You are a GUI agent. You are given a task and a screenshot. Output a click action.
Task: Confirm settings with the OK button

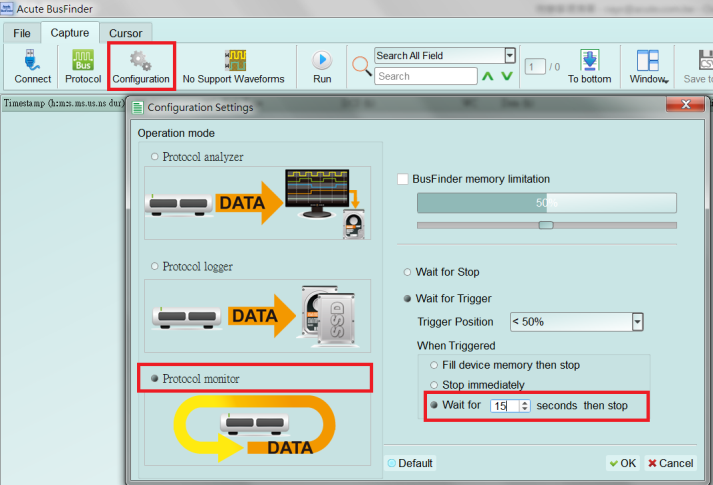pos(623,463)
